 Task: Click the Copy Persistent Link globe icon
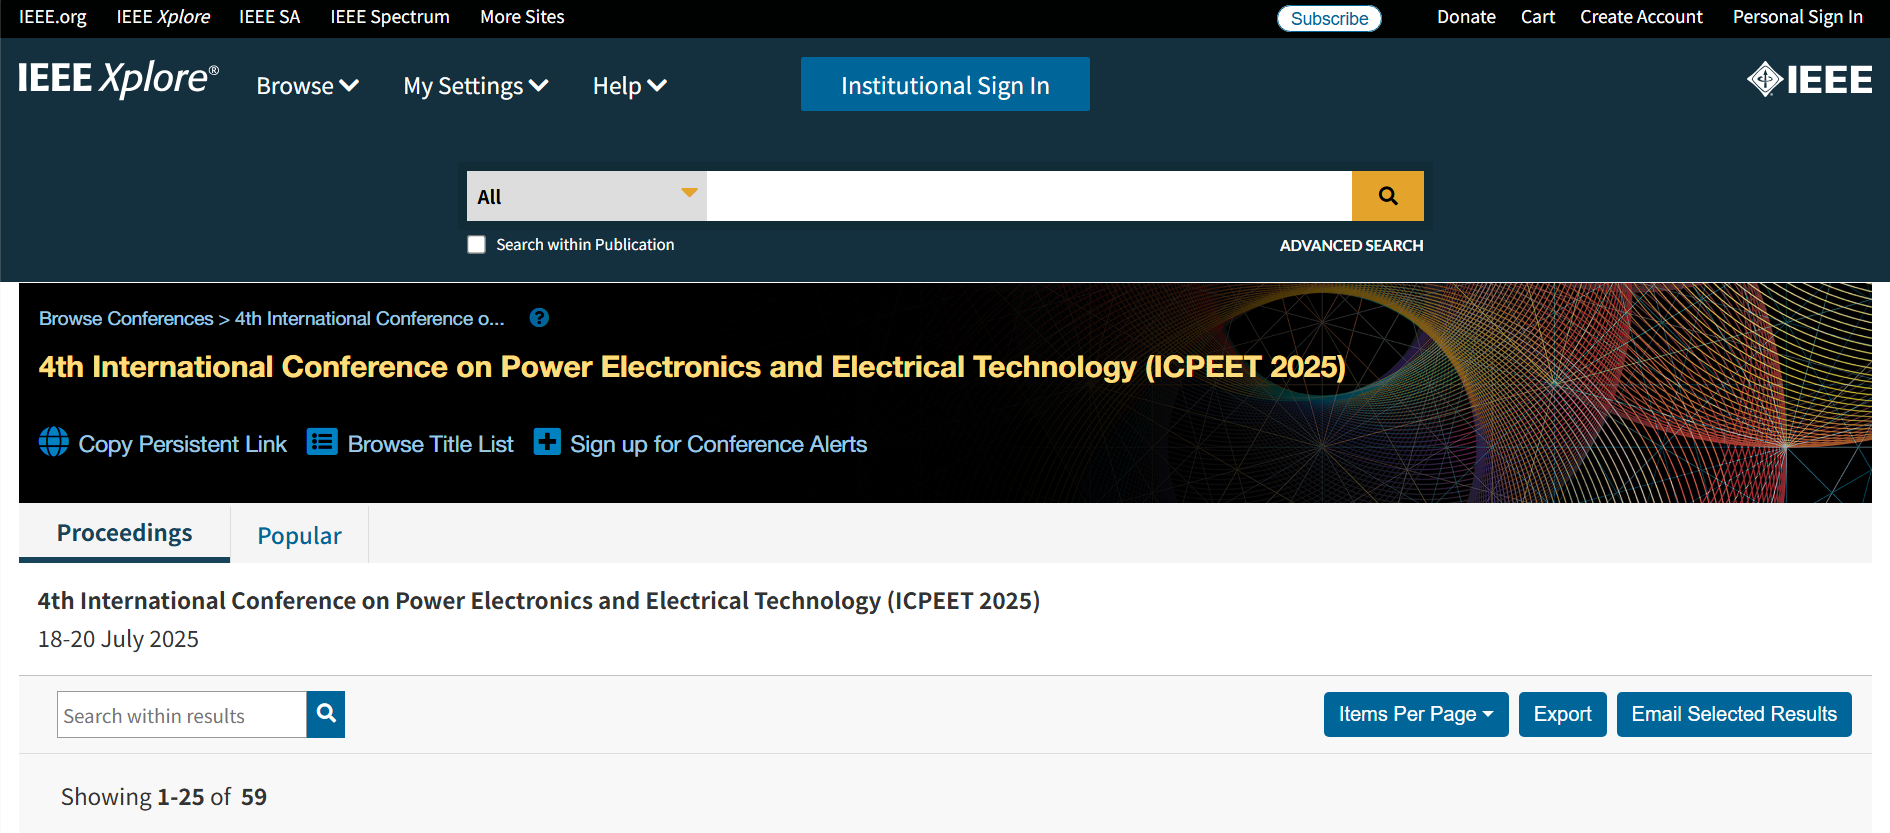pos(54,442)
